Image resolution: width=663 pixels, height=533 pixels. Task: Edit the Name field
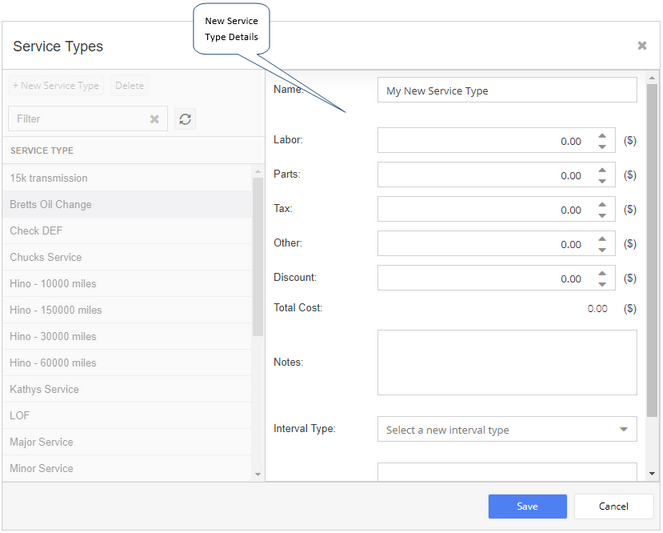pos(507,90)
